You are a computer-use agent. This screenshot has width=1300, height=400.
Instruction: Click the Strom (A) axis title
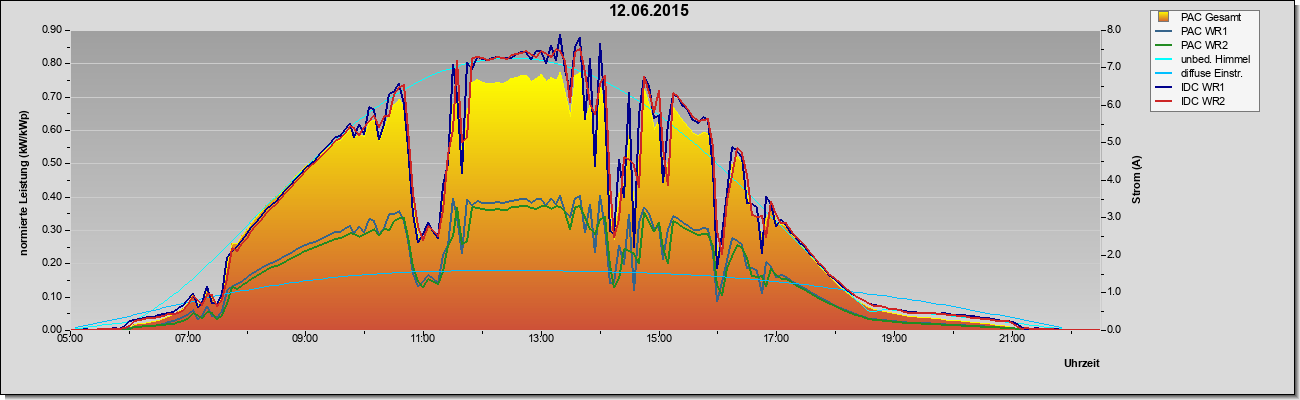(x=1136, y=180)
